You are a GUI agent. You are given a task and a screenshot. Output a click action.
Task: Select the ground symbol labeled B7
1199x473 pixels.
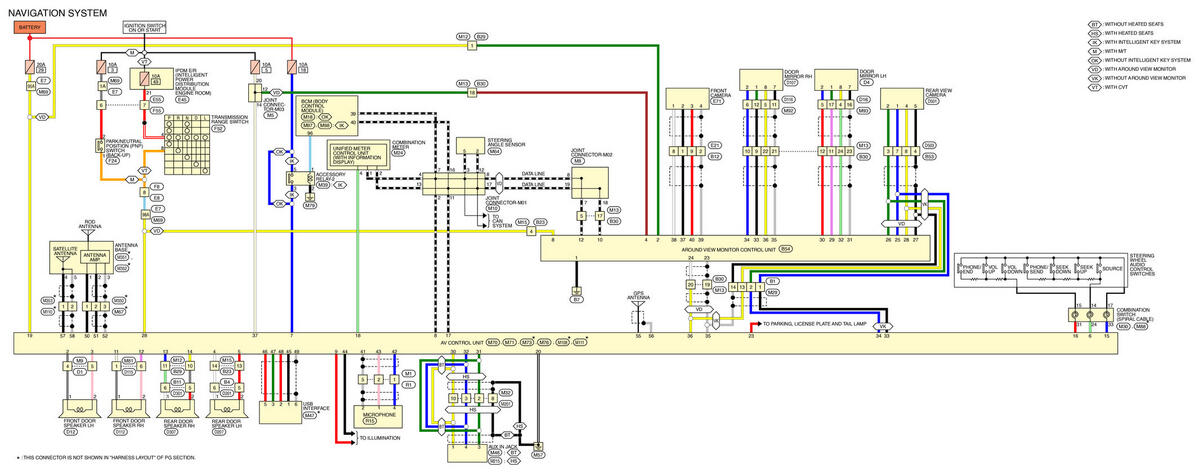[576, 290]
